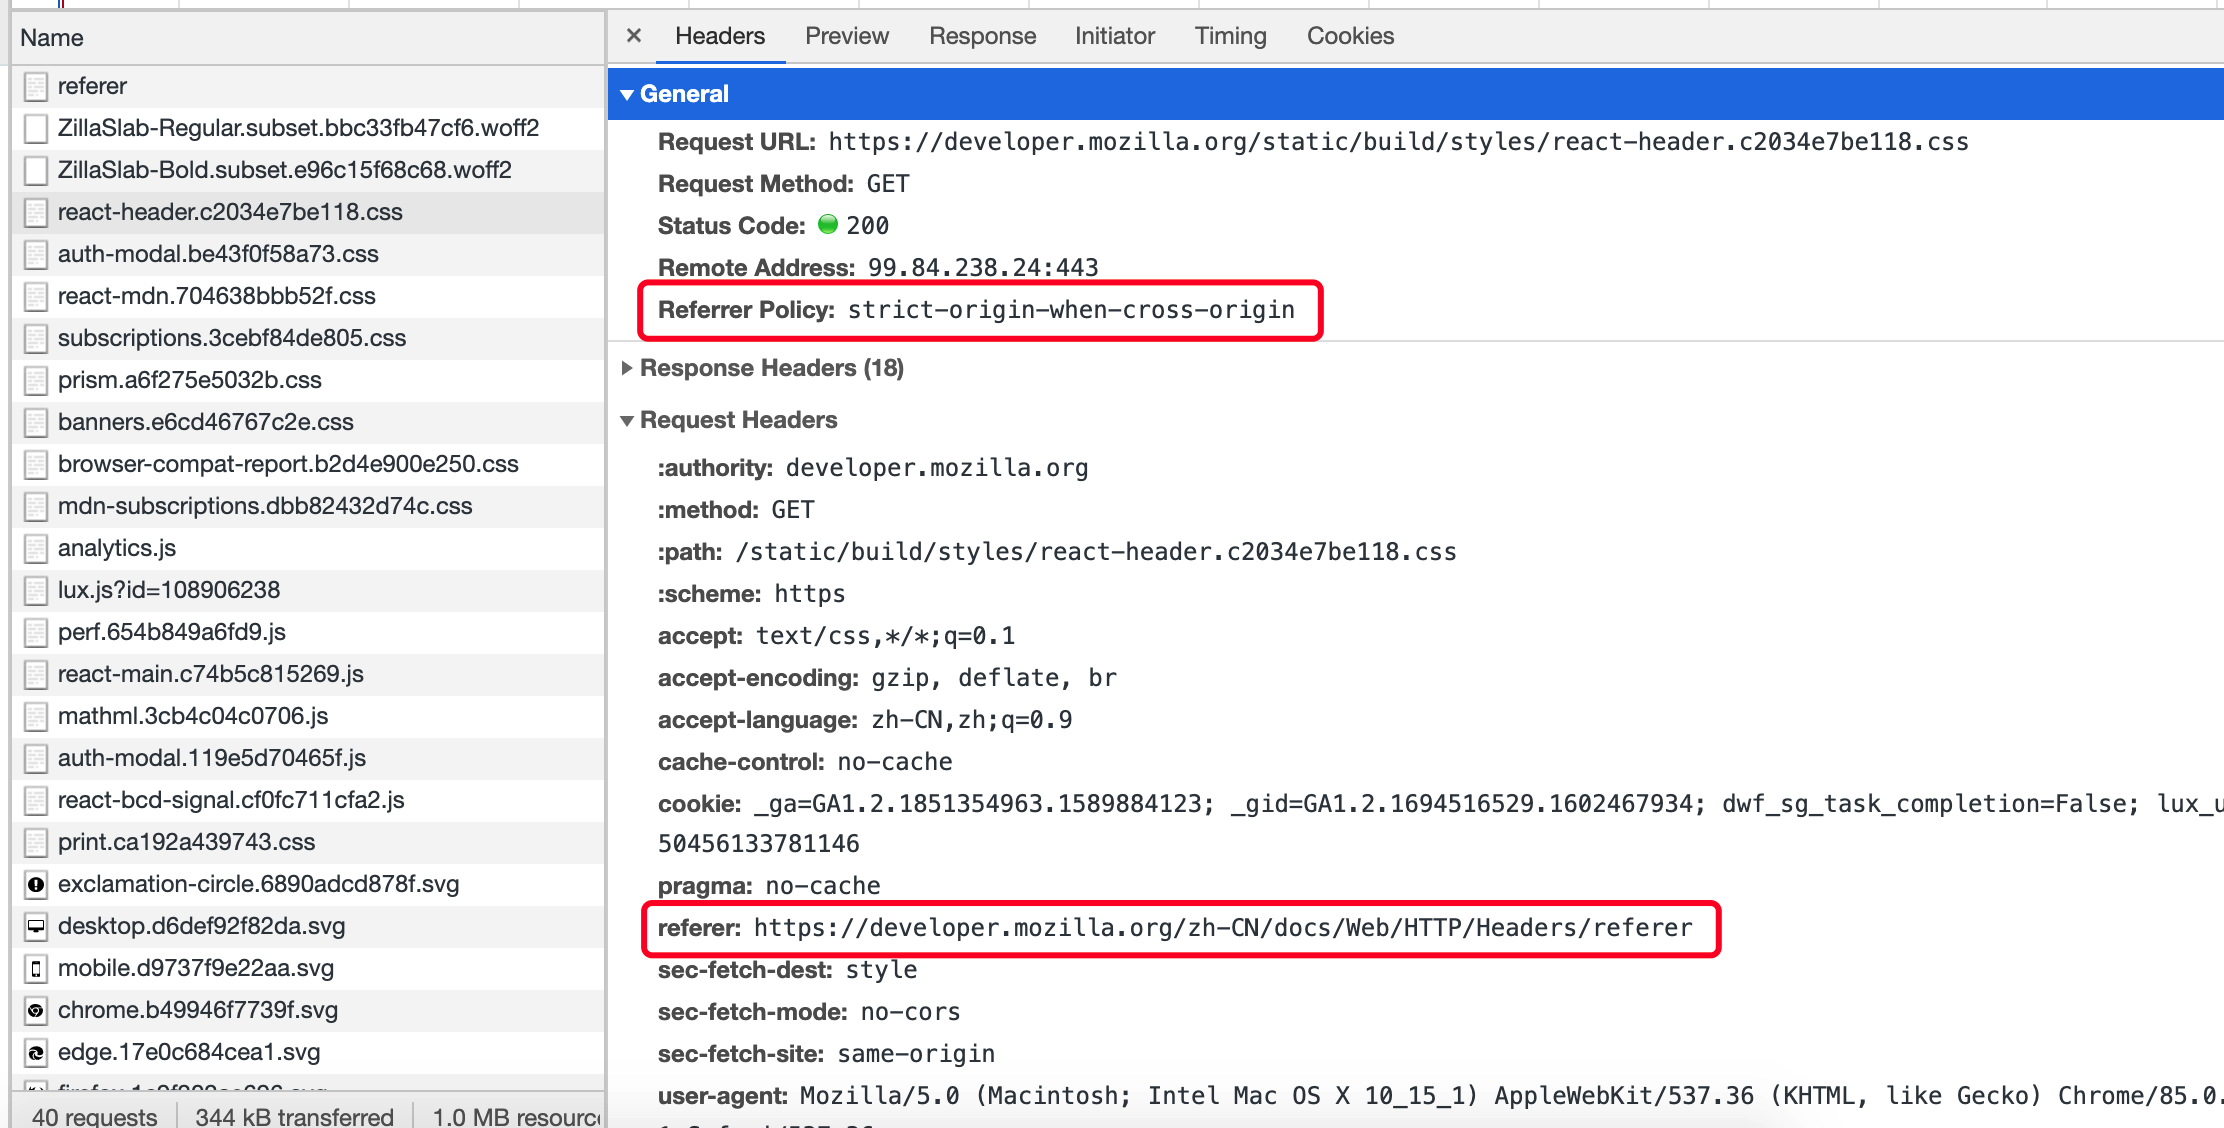Click the edge.17e0c684cea1.svg file icon
This screenshot has height=1128, width=2224.
[36, 1052]
